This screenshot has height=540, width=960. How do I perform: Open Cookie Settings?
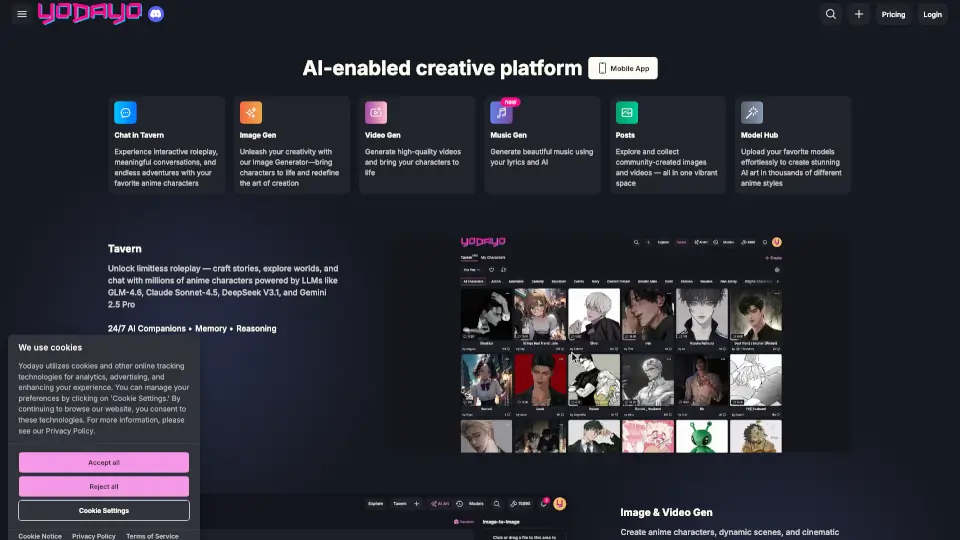click(104, 510)
